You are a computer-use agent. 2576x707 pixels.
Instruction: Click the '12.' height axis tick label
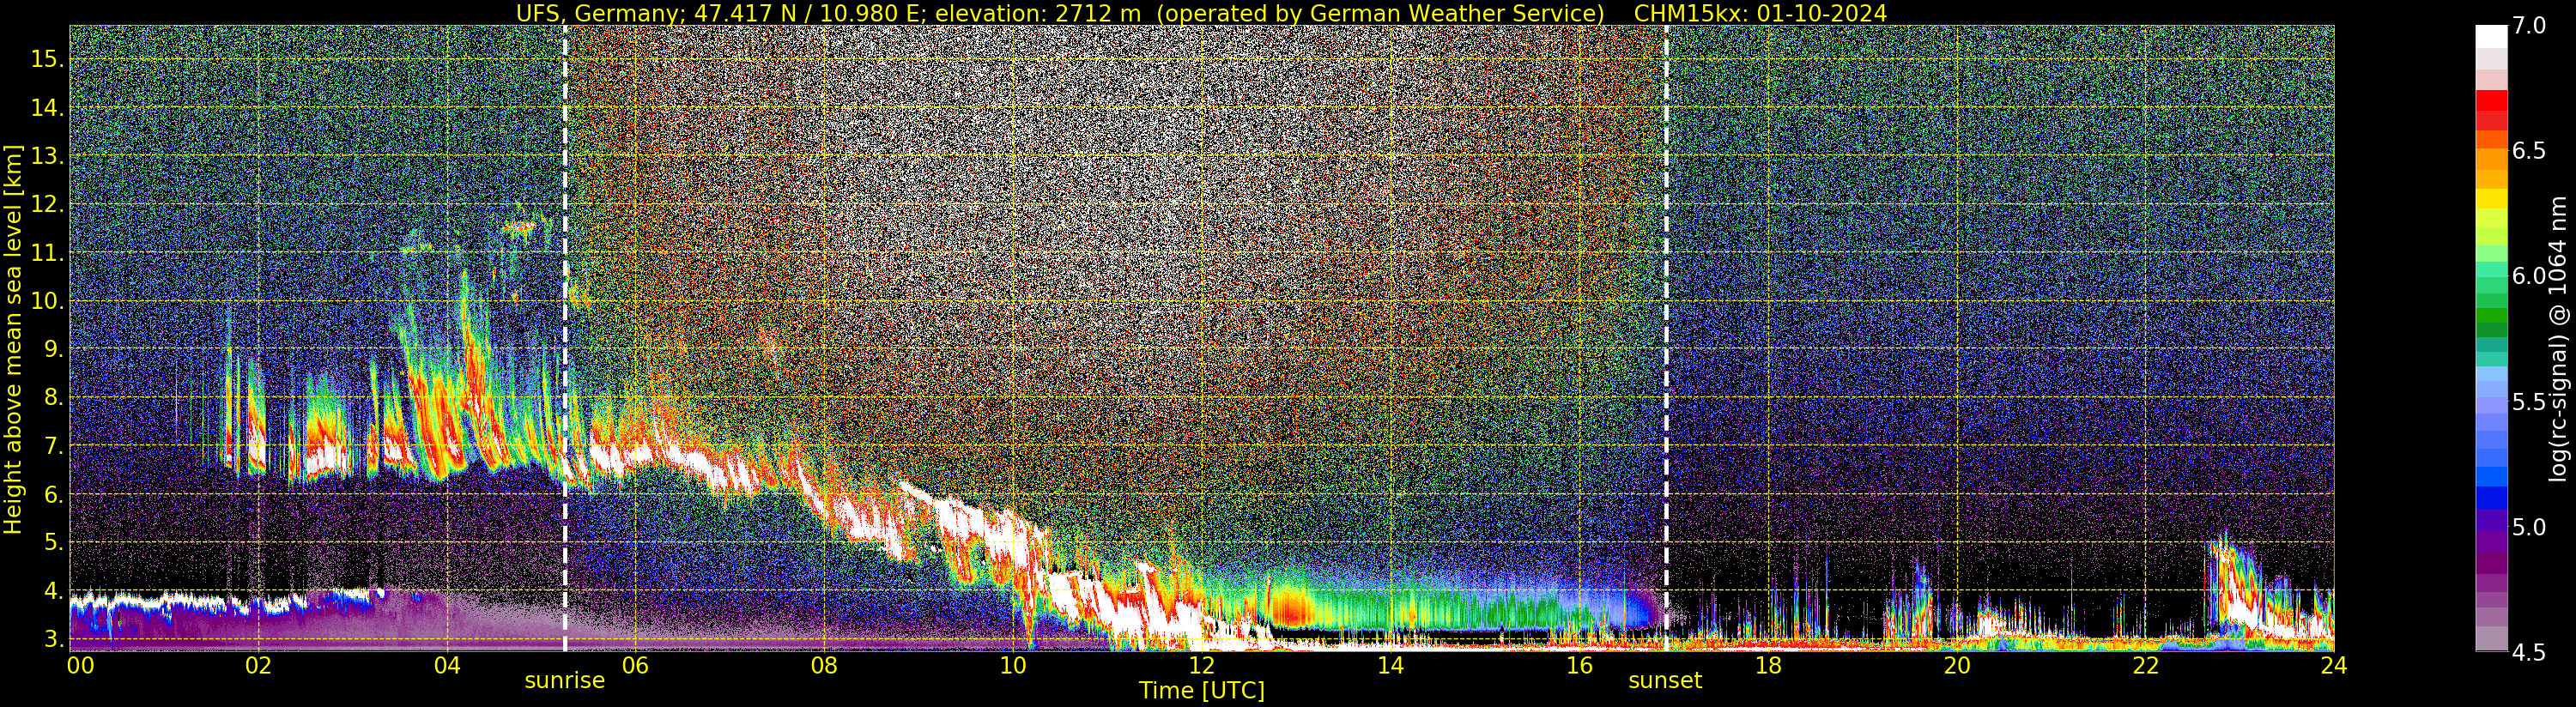click(x=47, y=204)
